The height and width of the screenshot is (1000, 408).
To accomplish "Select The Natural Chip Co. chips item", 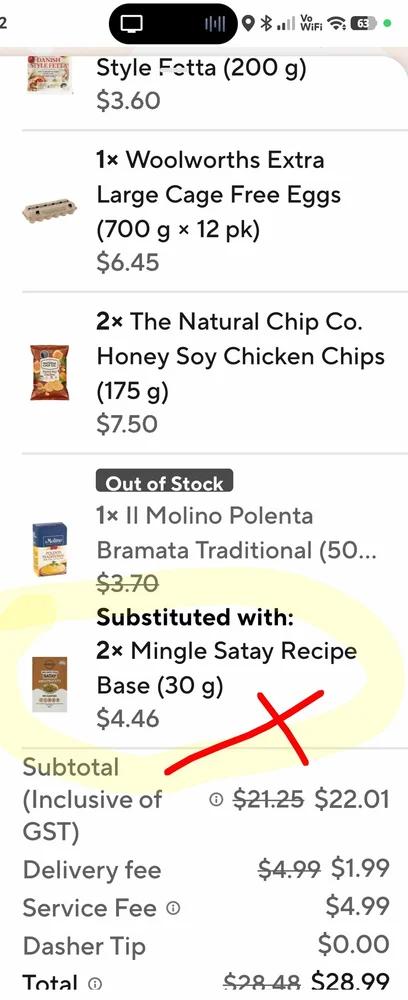I will [204, 372].
